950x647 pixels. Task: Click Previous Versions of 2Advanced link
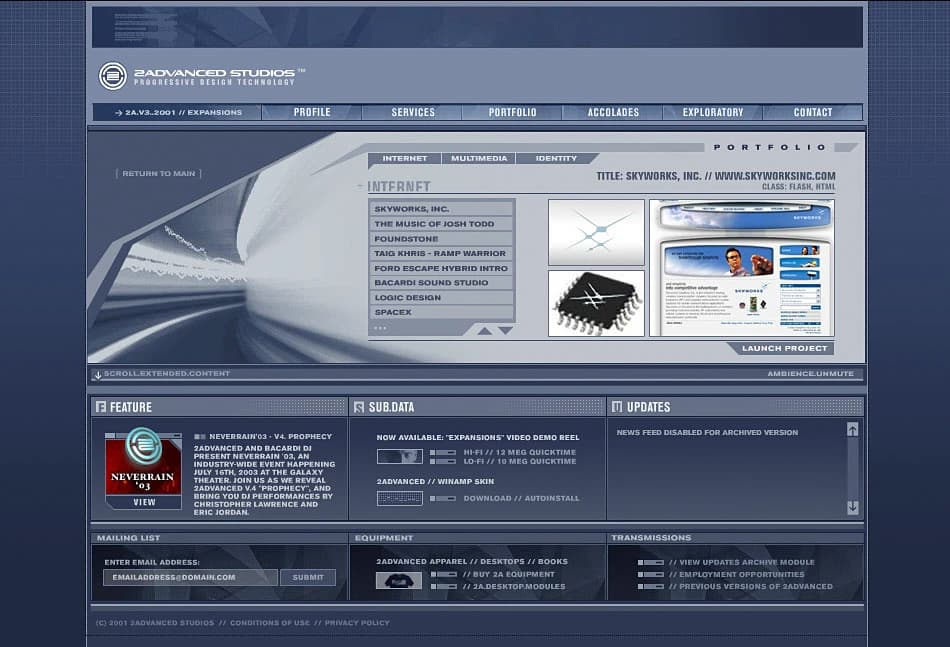click(751, 586)
